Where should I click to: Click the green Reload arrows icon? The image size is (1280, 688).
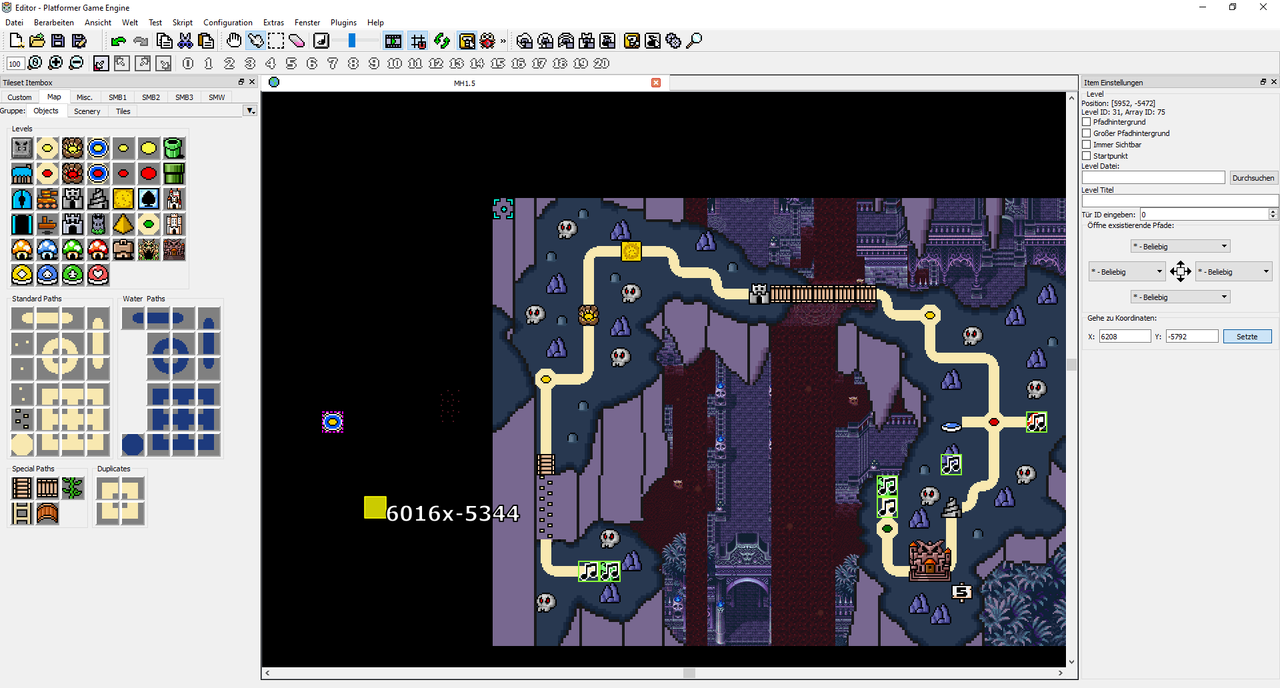(441, 41)
